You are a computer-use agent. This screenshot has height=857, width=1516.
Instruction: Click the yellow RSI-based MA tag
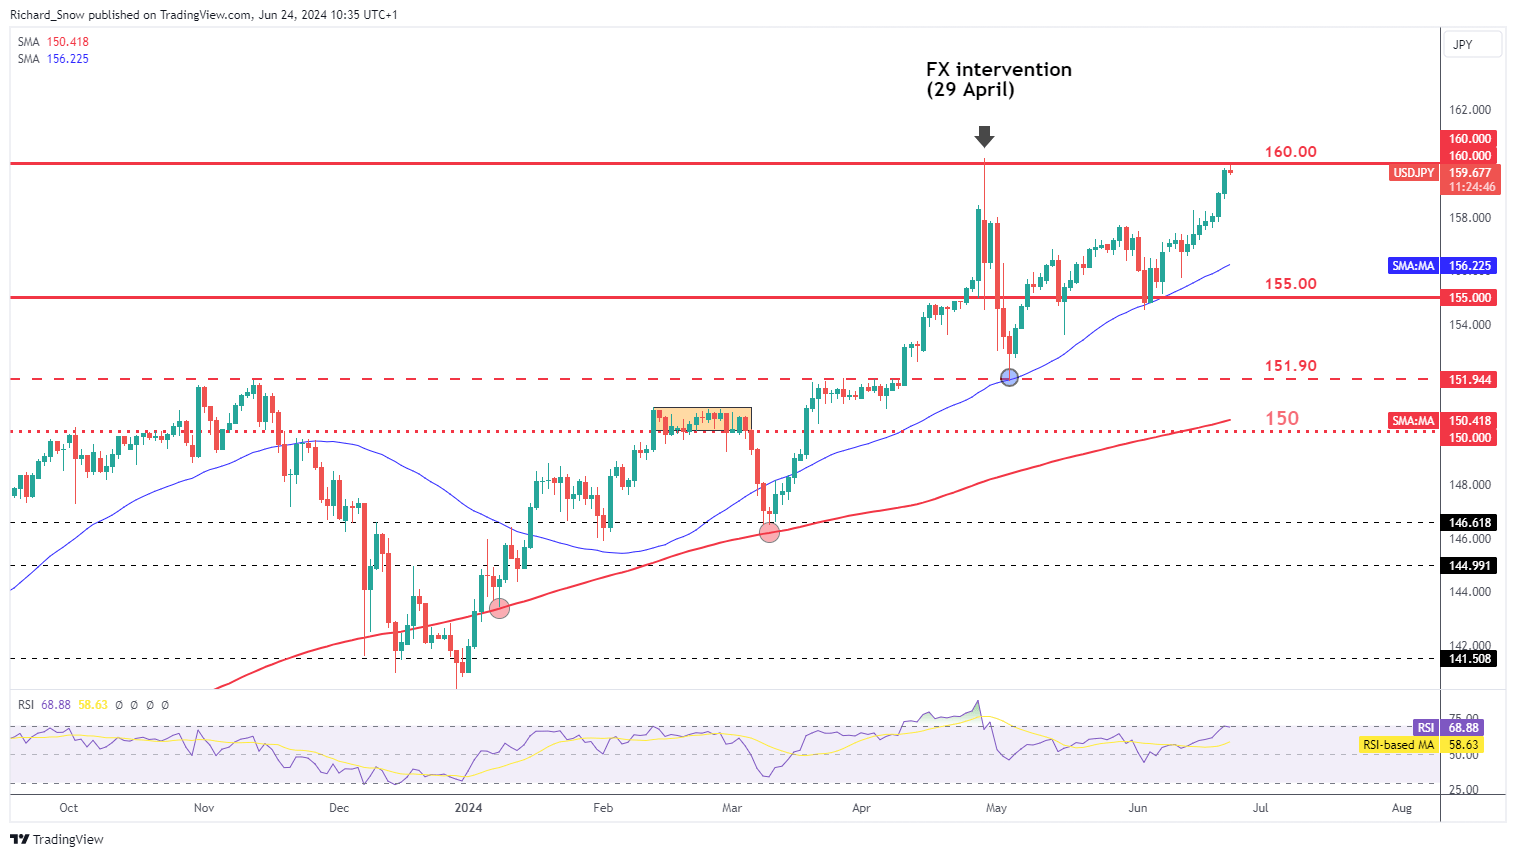(x=1400, y=745)
